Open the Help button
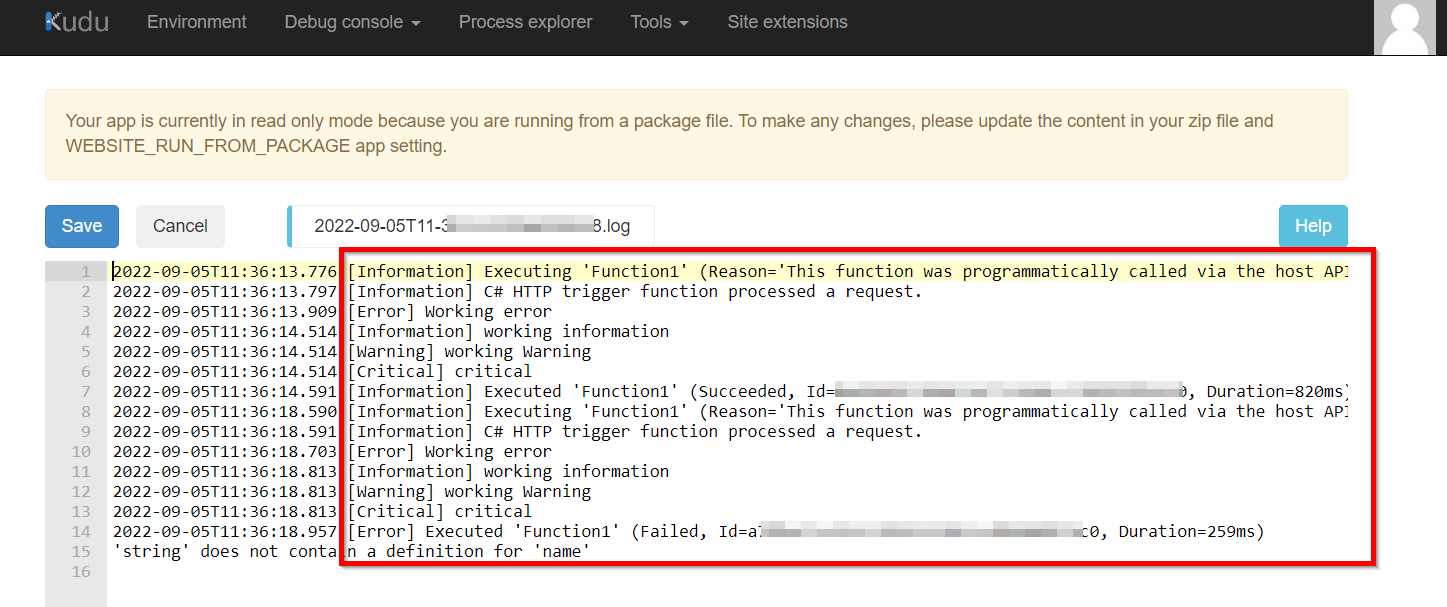 (x=1313, y=226)
